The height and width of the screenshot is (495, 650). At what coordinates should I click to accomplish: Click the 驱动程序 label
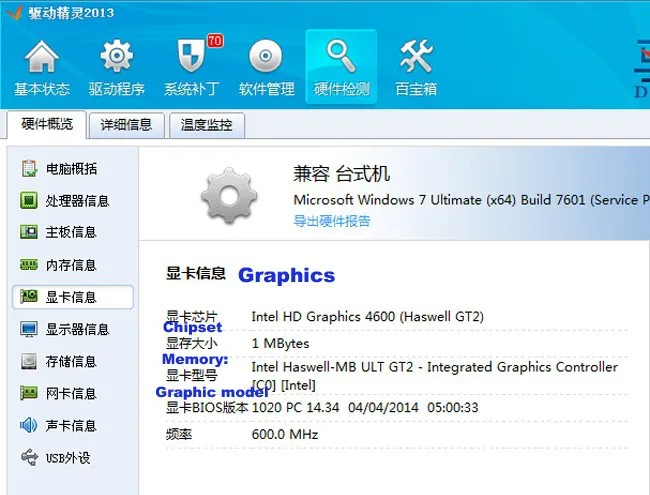pos(116,88)
